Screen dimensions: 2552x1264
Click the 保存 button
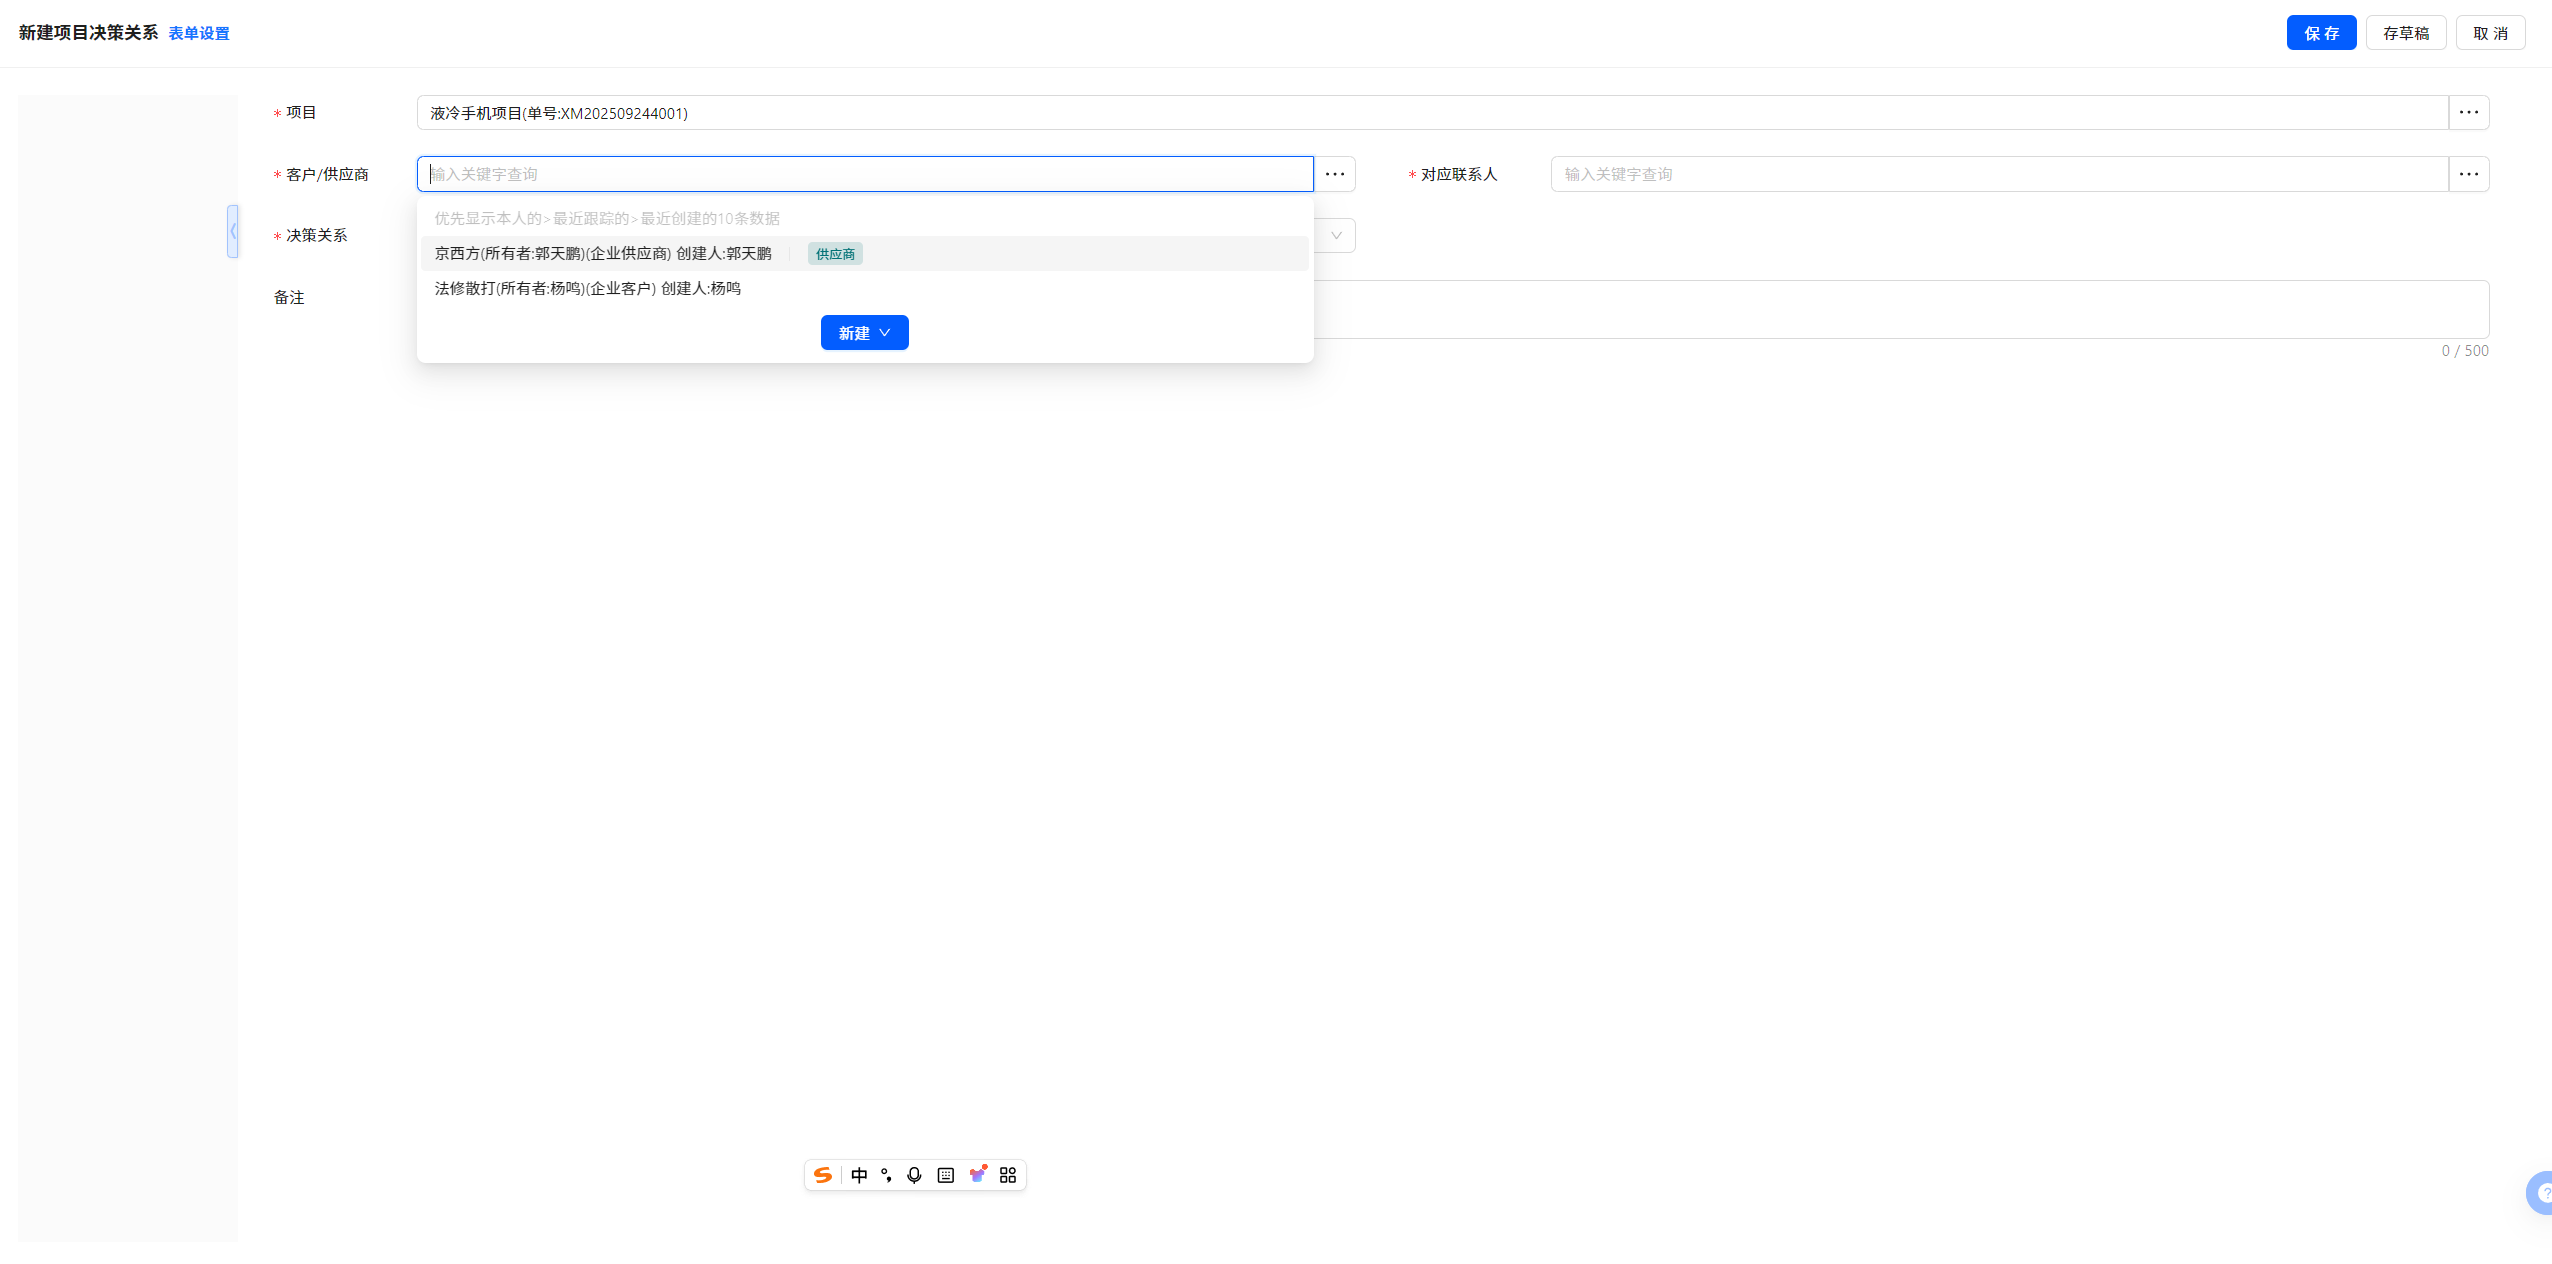[2321, 33]
